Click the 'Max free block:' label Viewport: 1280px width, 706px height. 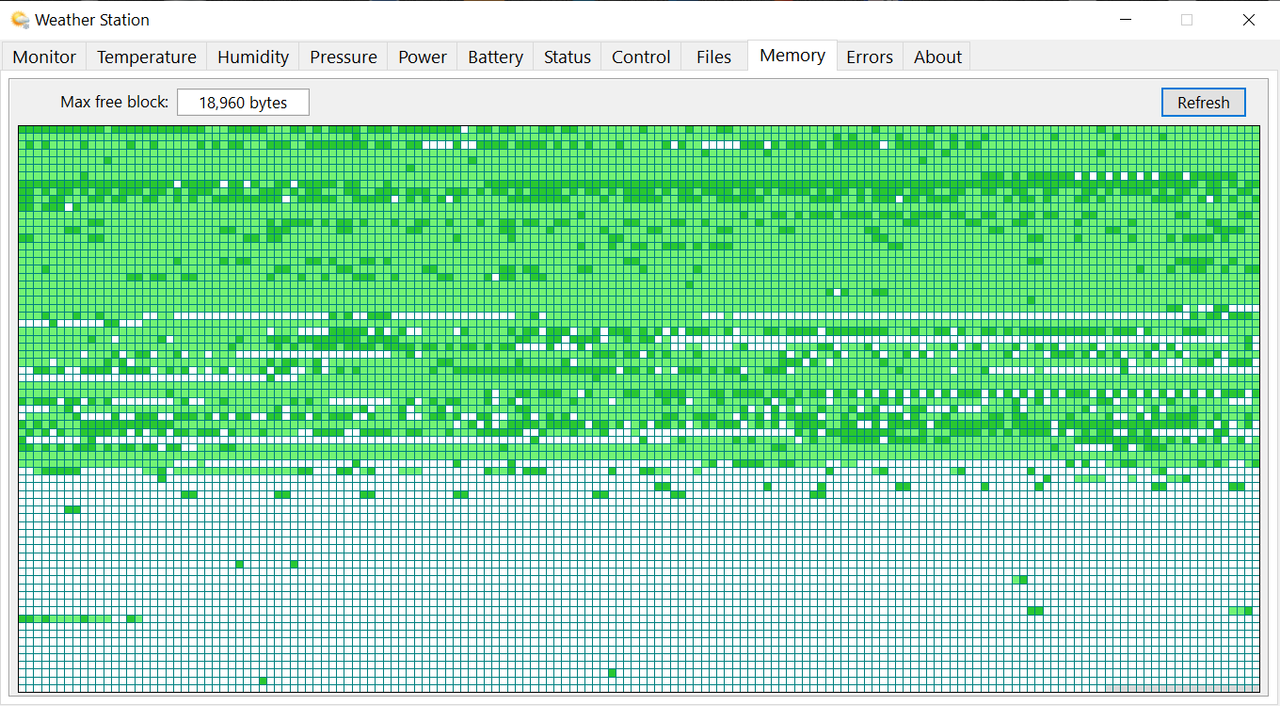click(114, 102)
